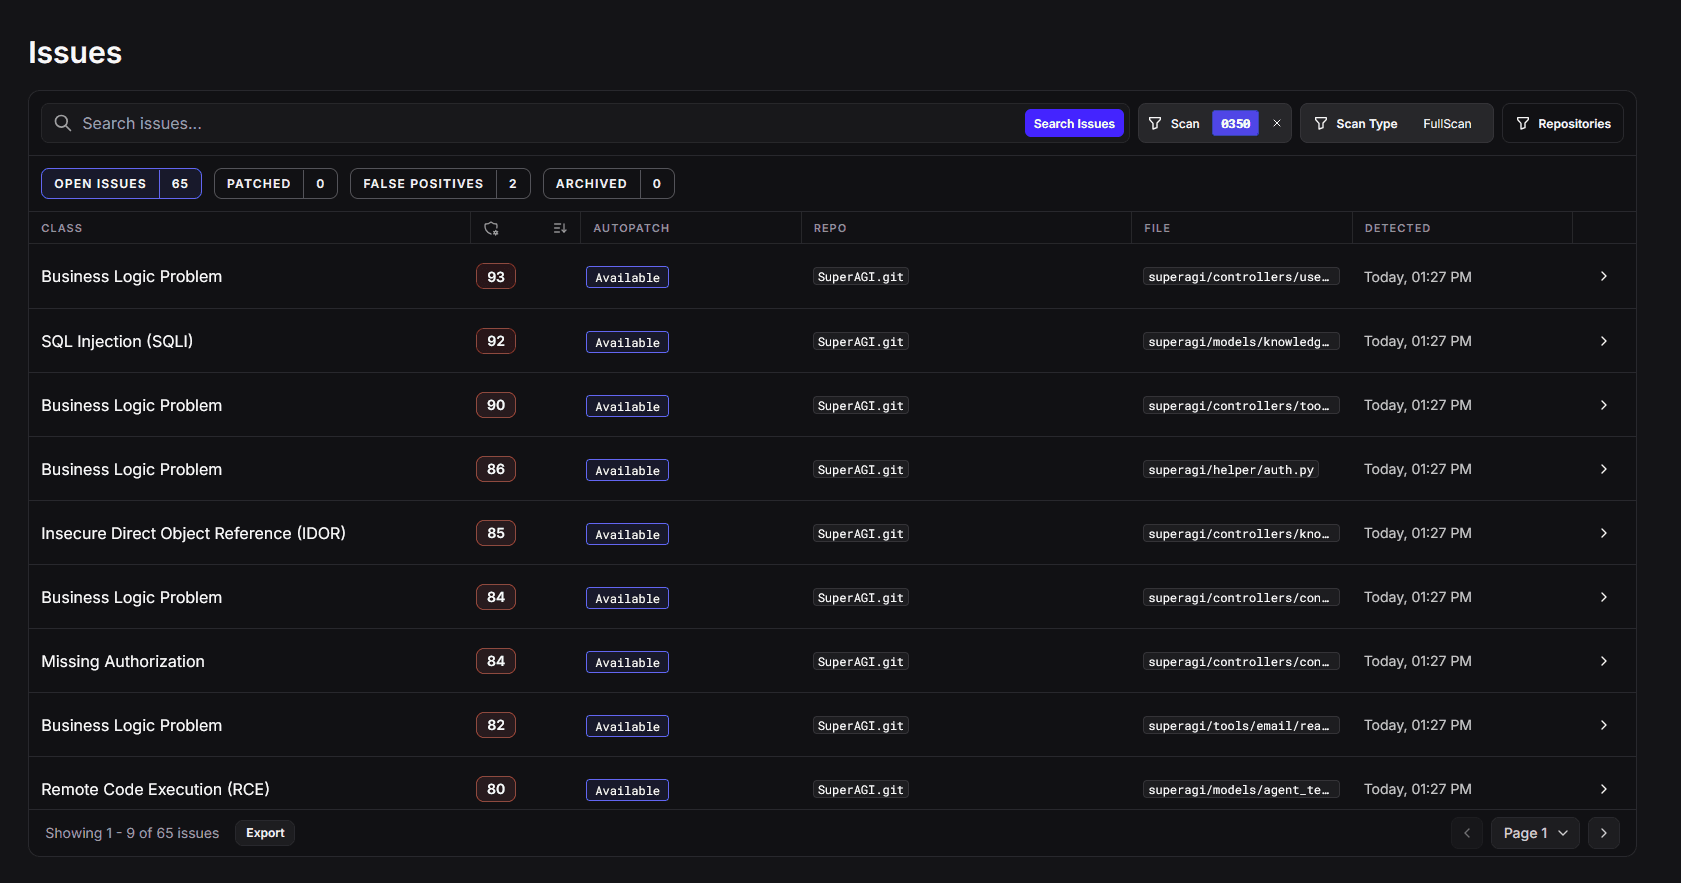The width and height of the screenshot is (1681, 883).
Task: Open the SQL Injection issue row chevron
Action: 1603,341
